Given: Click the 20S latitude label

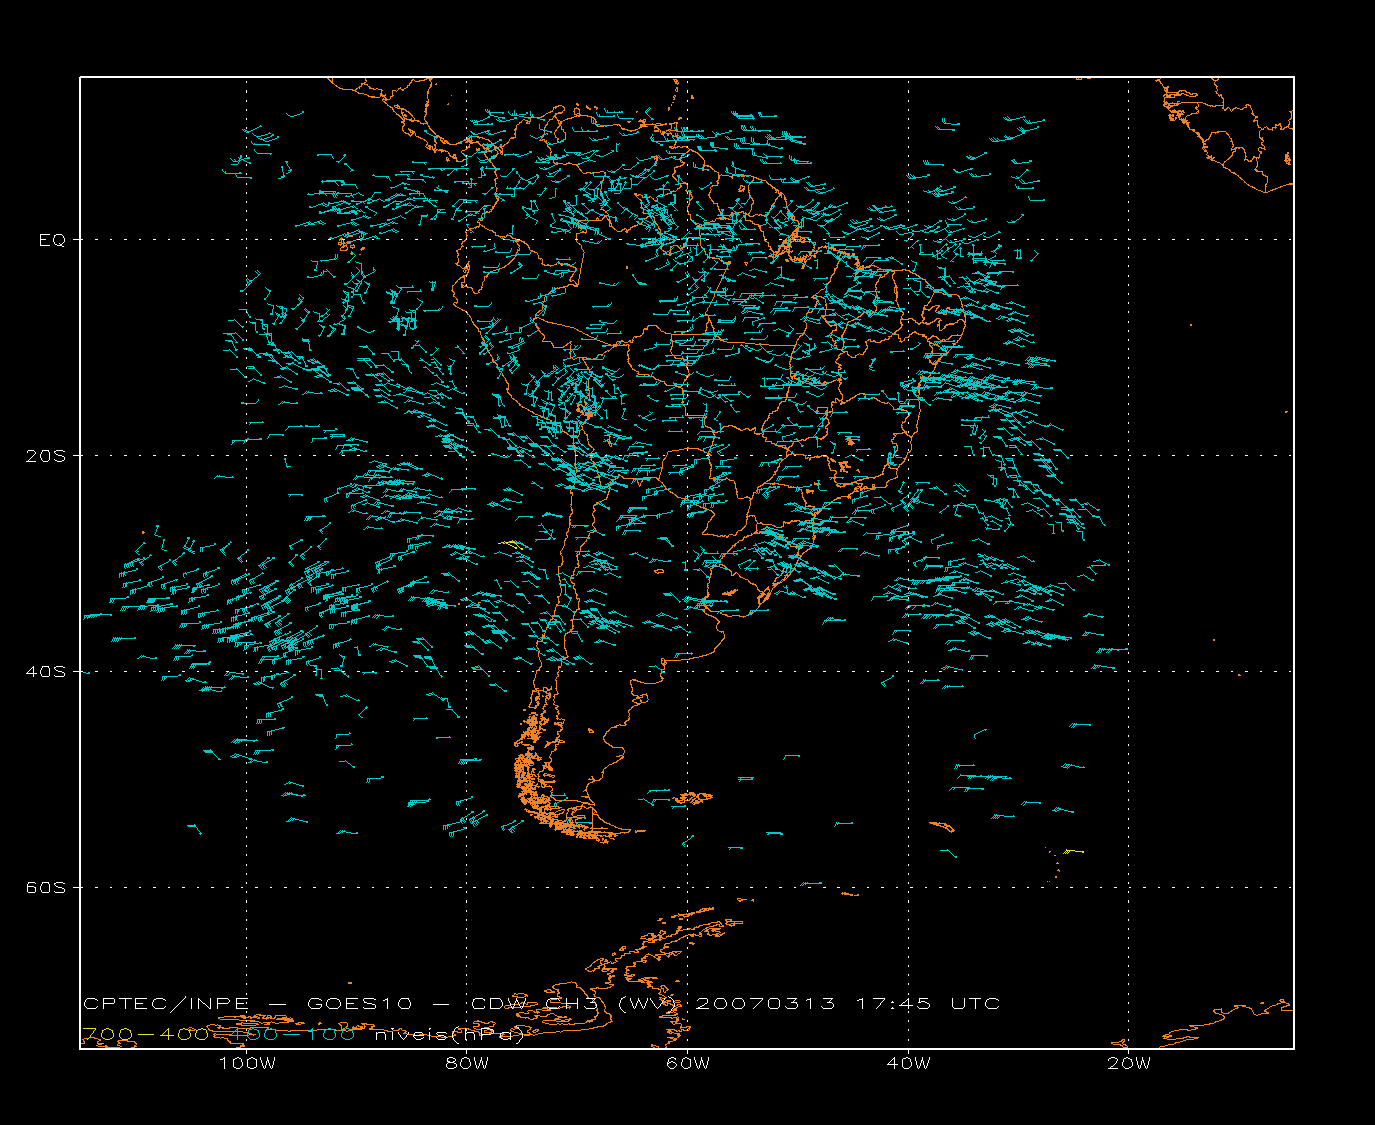Looking at the screenshot, I should [x=46, y=456].
